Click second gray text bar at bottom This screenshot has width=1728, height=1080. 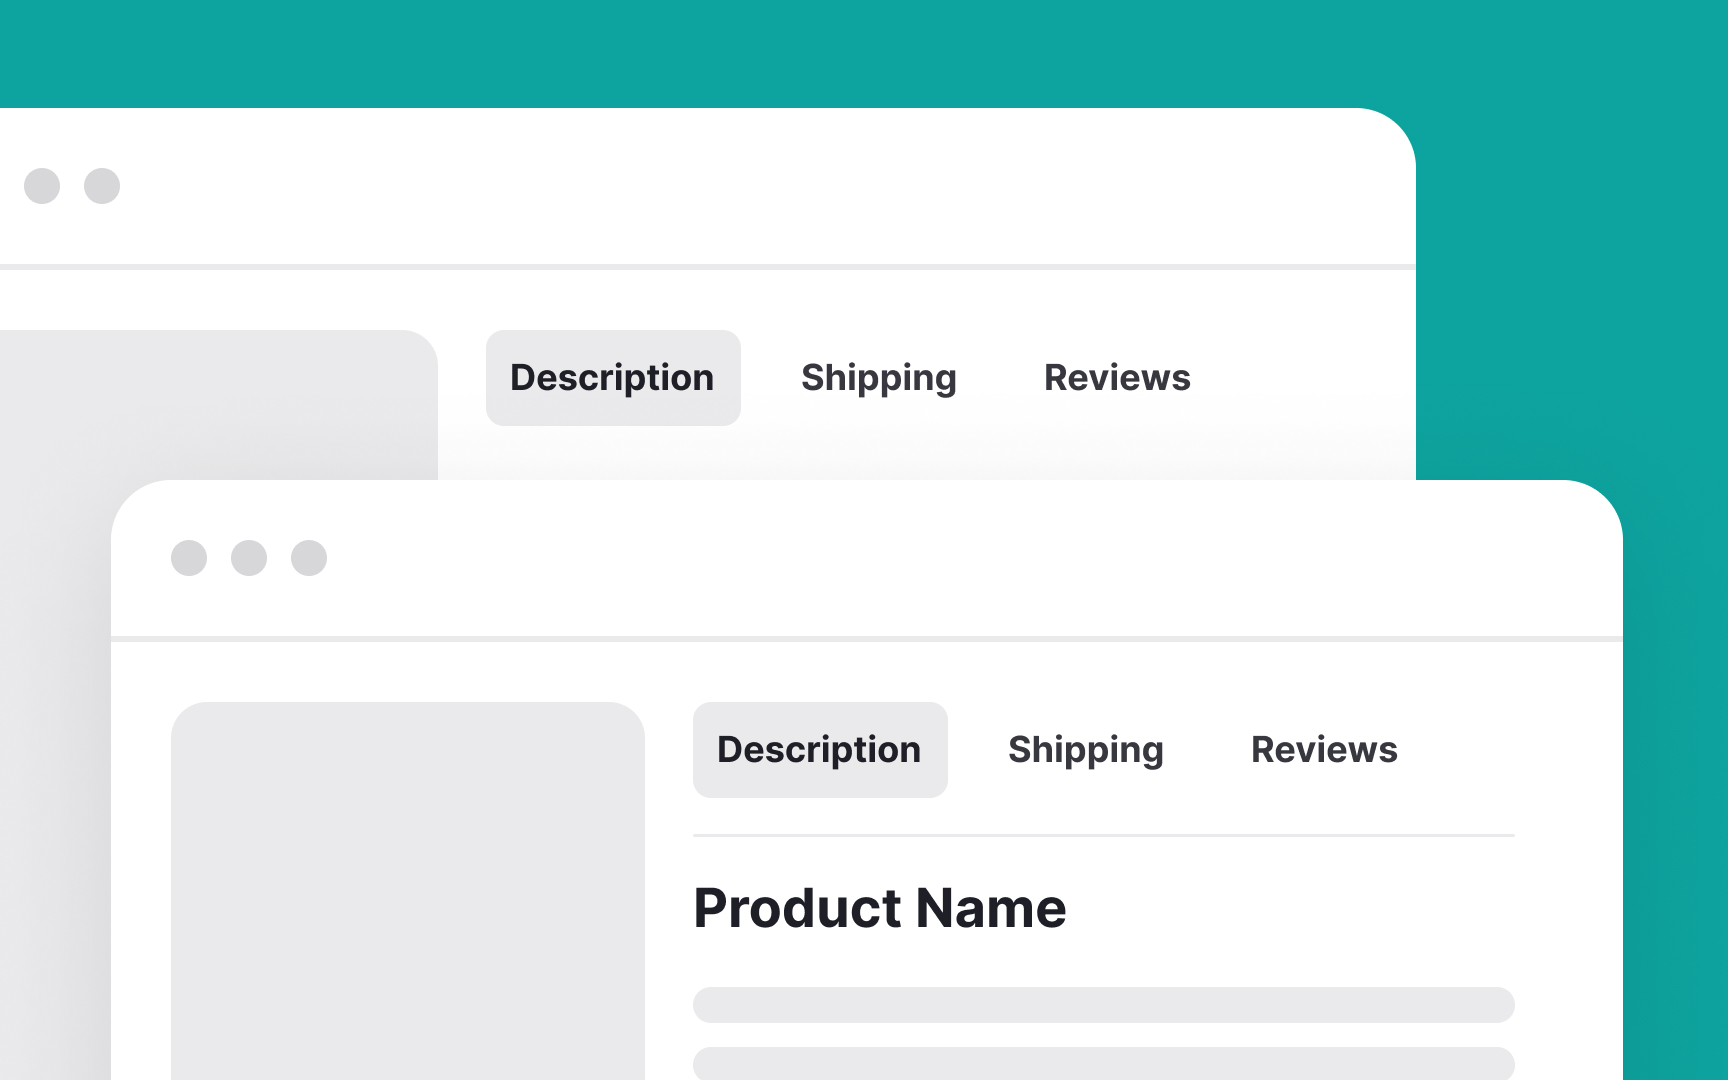[1103, 1063]
